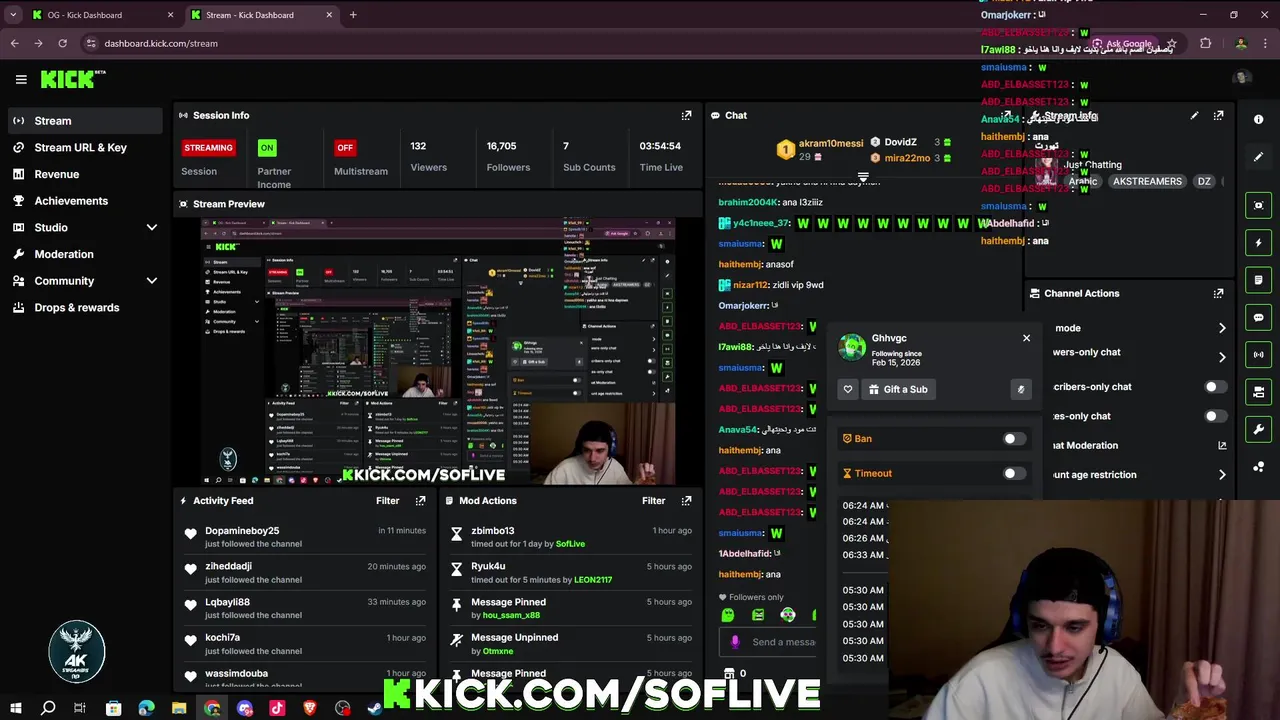
Task: Edit stream info with pencil icon
Action: click(1194, 115)
